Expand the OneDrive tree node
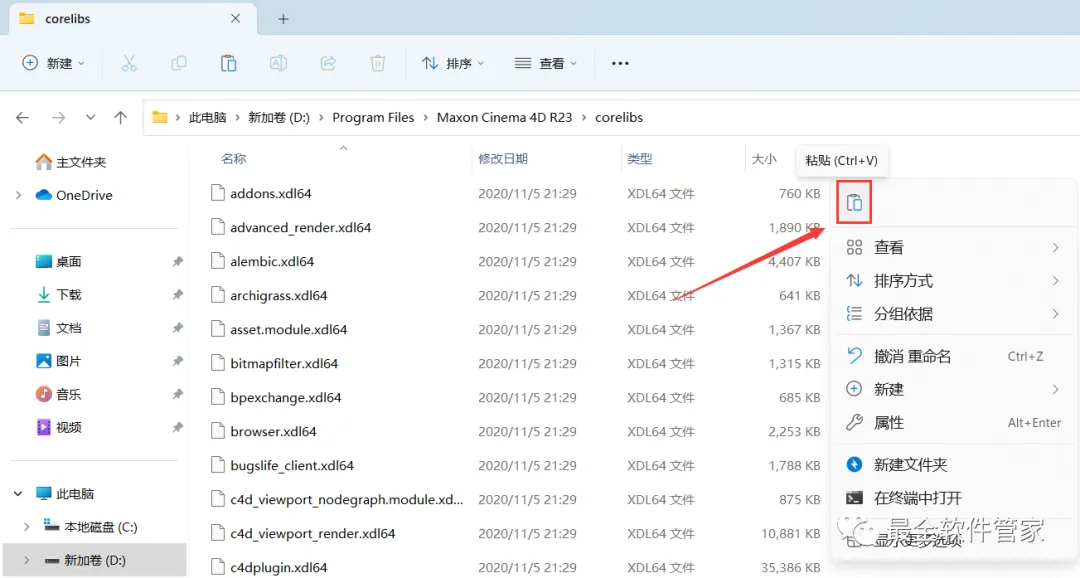 [19, 196]
